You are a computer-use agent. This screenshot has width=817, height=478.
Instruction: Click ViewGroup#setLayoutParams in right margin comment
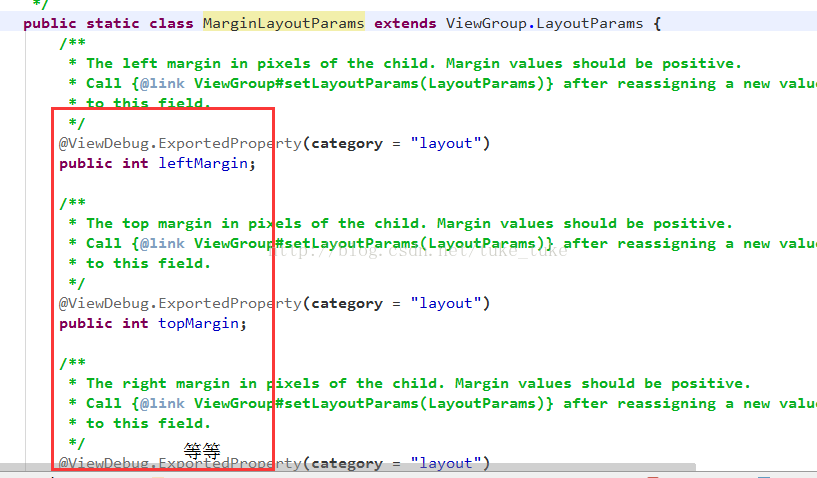pyautogui.click(x=306, y=403)
